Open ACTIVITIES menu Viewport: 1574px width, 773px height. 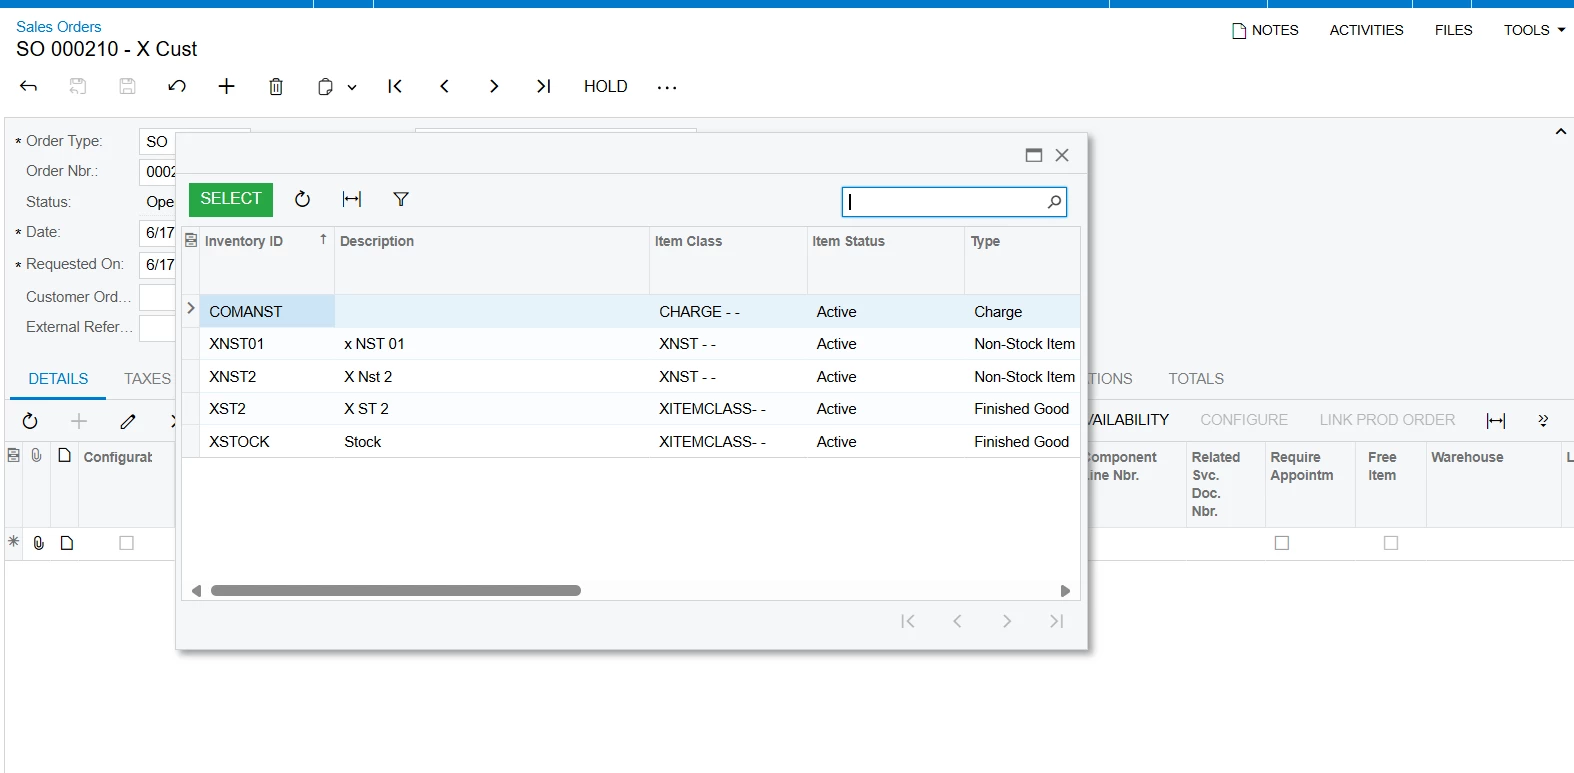[x=1366, y=30]
